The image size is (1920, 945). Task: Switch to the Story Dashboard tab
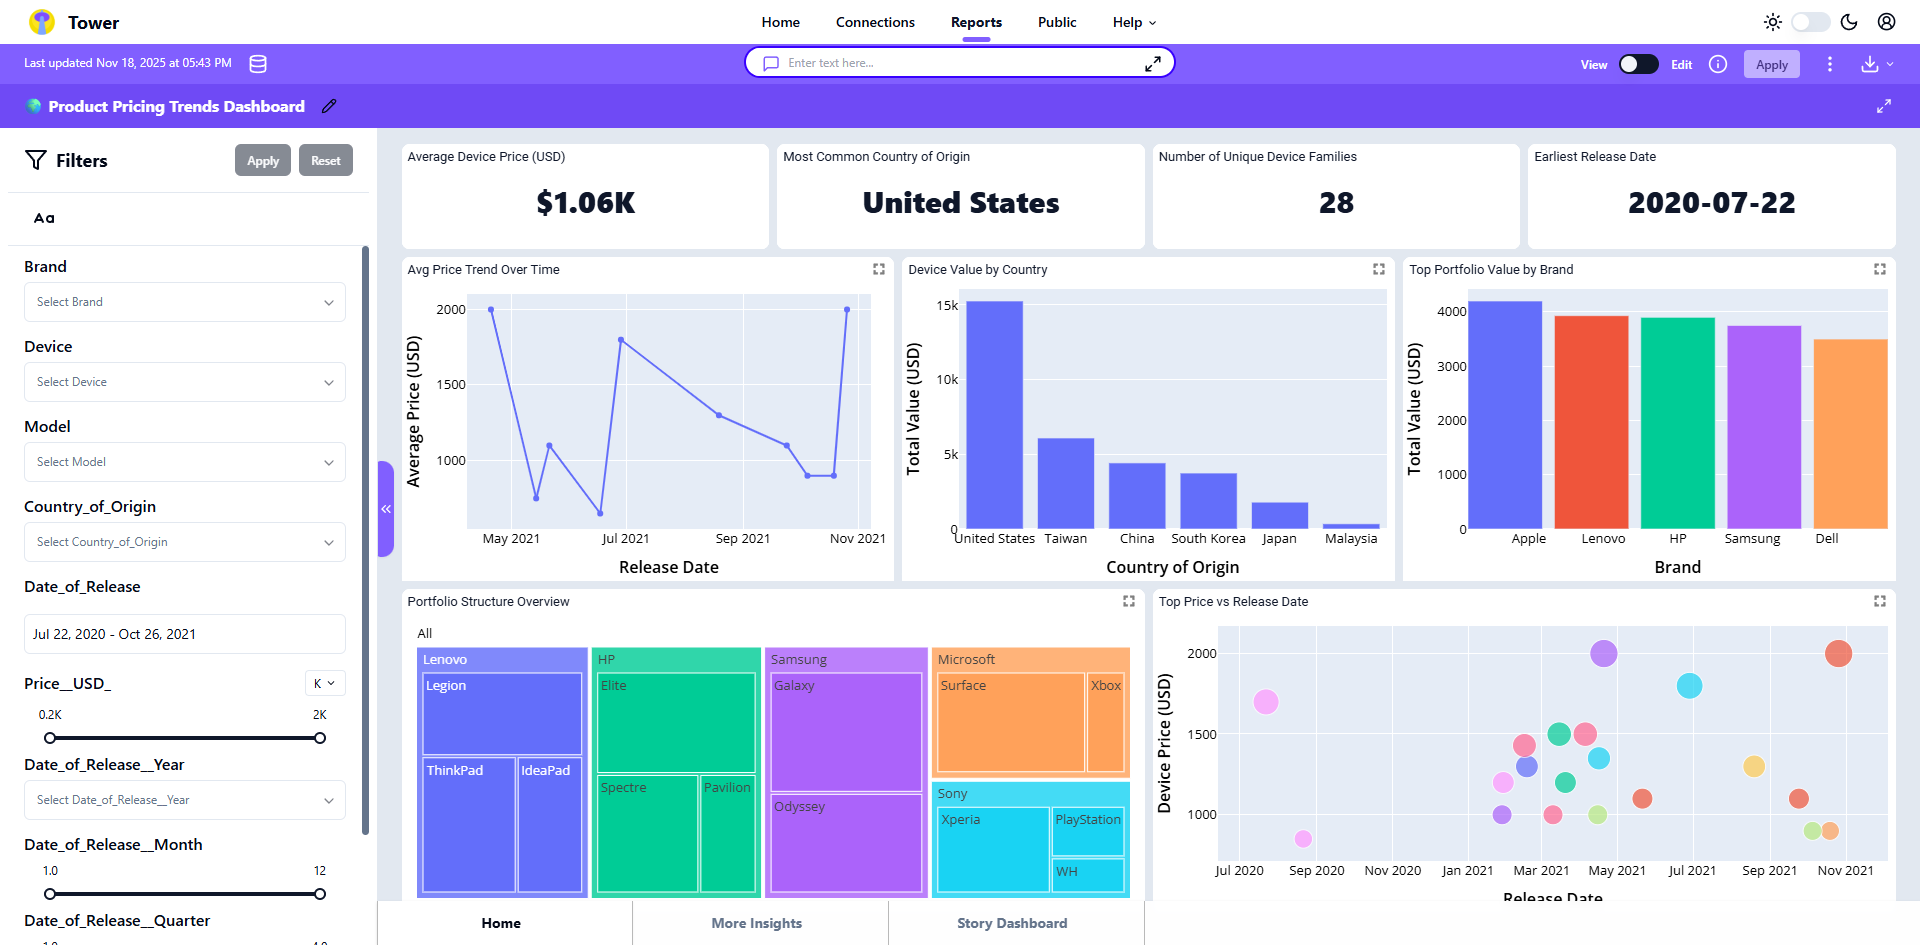tap(1012, 923)
